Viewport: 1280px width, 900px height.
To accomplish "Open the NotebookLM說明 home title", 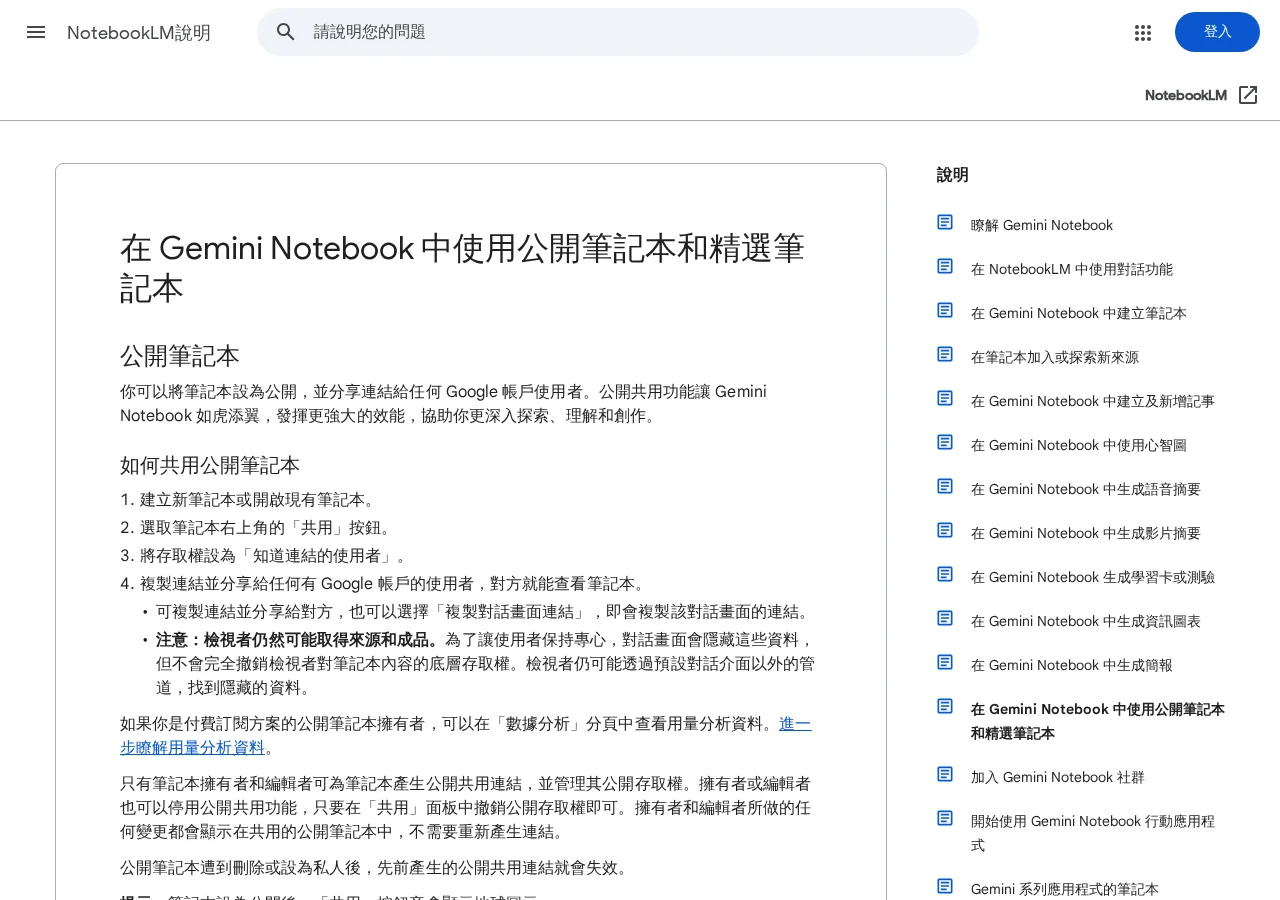I will pyautogui.click(x=139, y=32).
